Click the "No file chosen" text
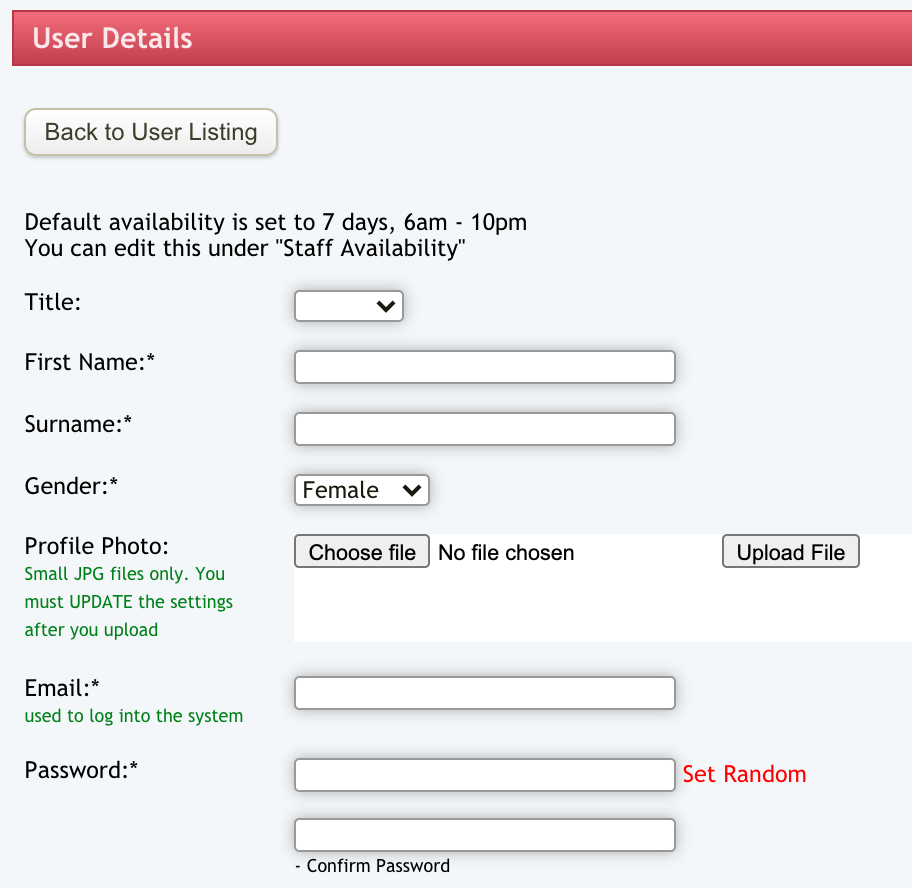Image resolution: width=912 pixels, height=888 pixels. (506, 553)
